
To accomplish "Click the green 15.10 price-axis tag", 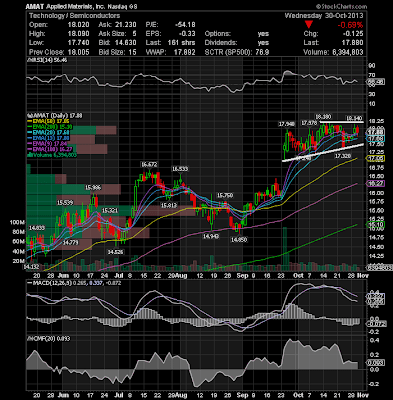I will pos(376,225).
